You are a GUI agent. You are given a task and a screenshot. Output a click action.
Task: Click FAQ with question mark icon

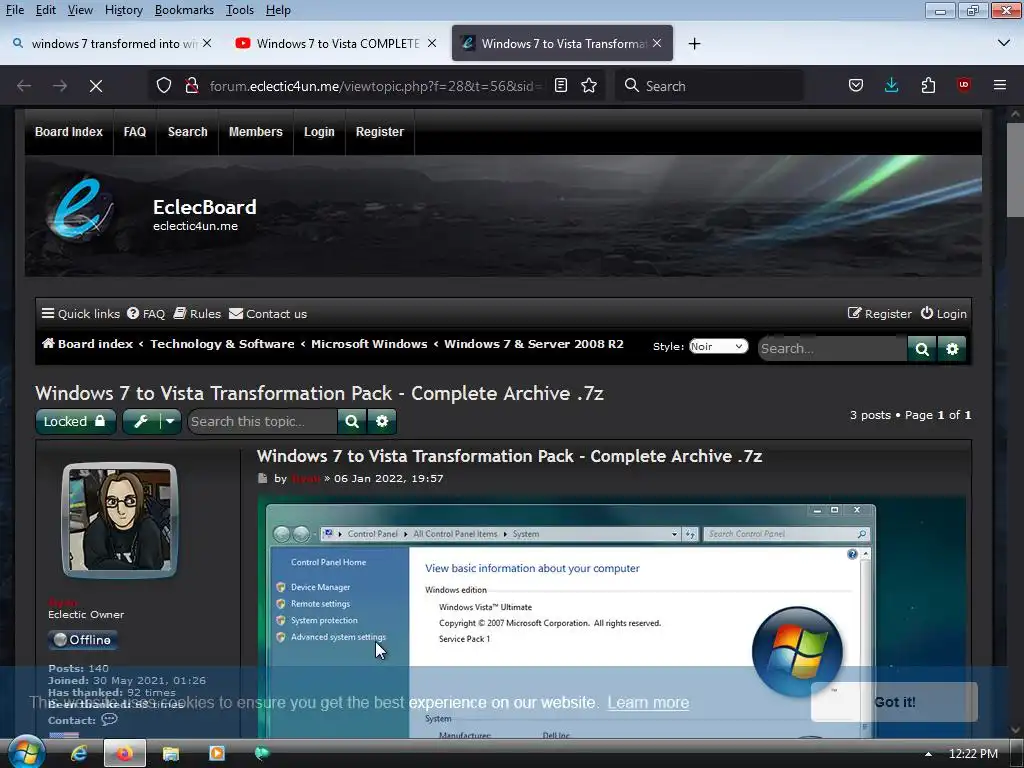click(146, 313)
